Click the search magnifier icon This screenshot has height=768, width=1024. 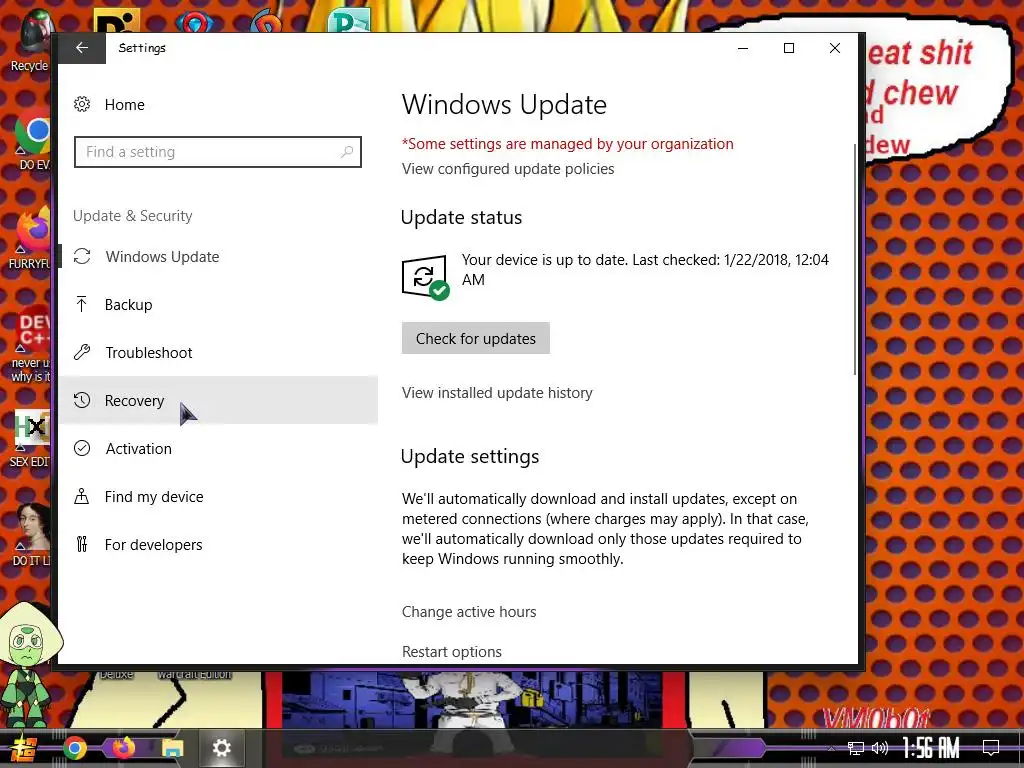[x=347, y=152]
